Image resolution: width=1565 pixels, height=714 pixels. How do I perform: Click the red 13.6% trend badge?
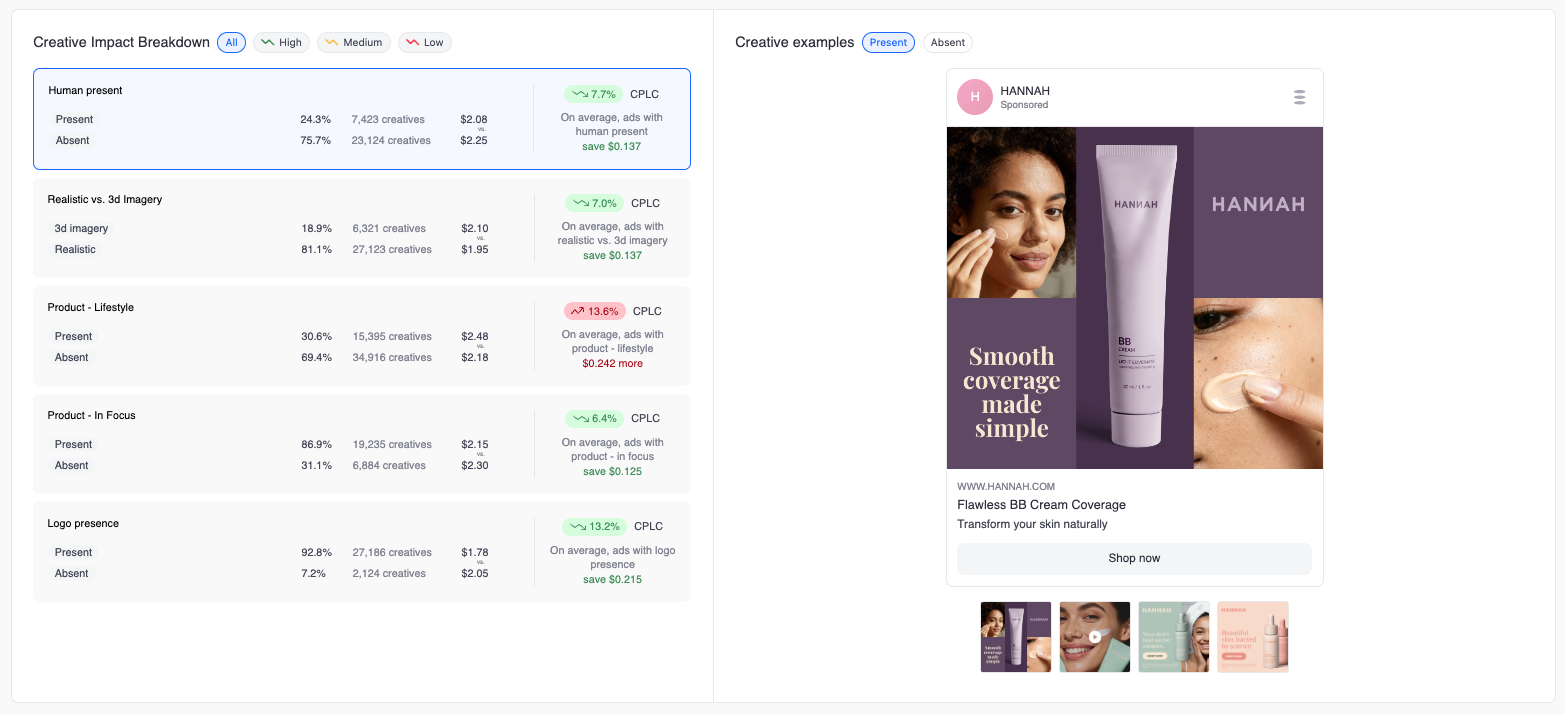(x=595, y=311)
